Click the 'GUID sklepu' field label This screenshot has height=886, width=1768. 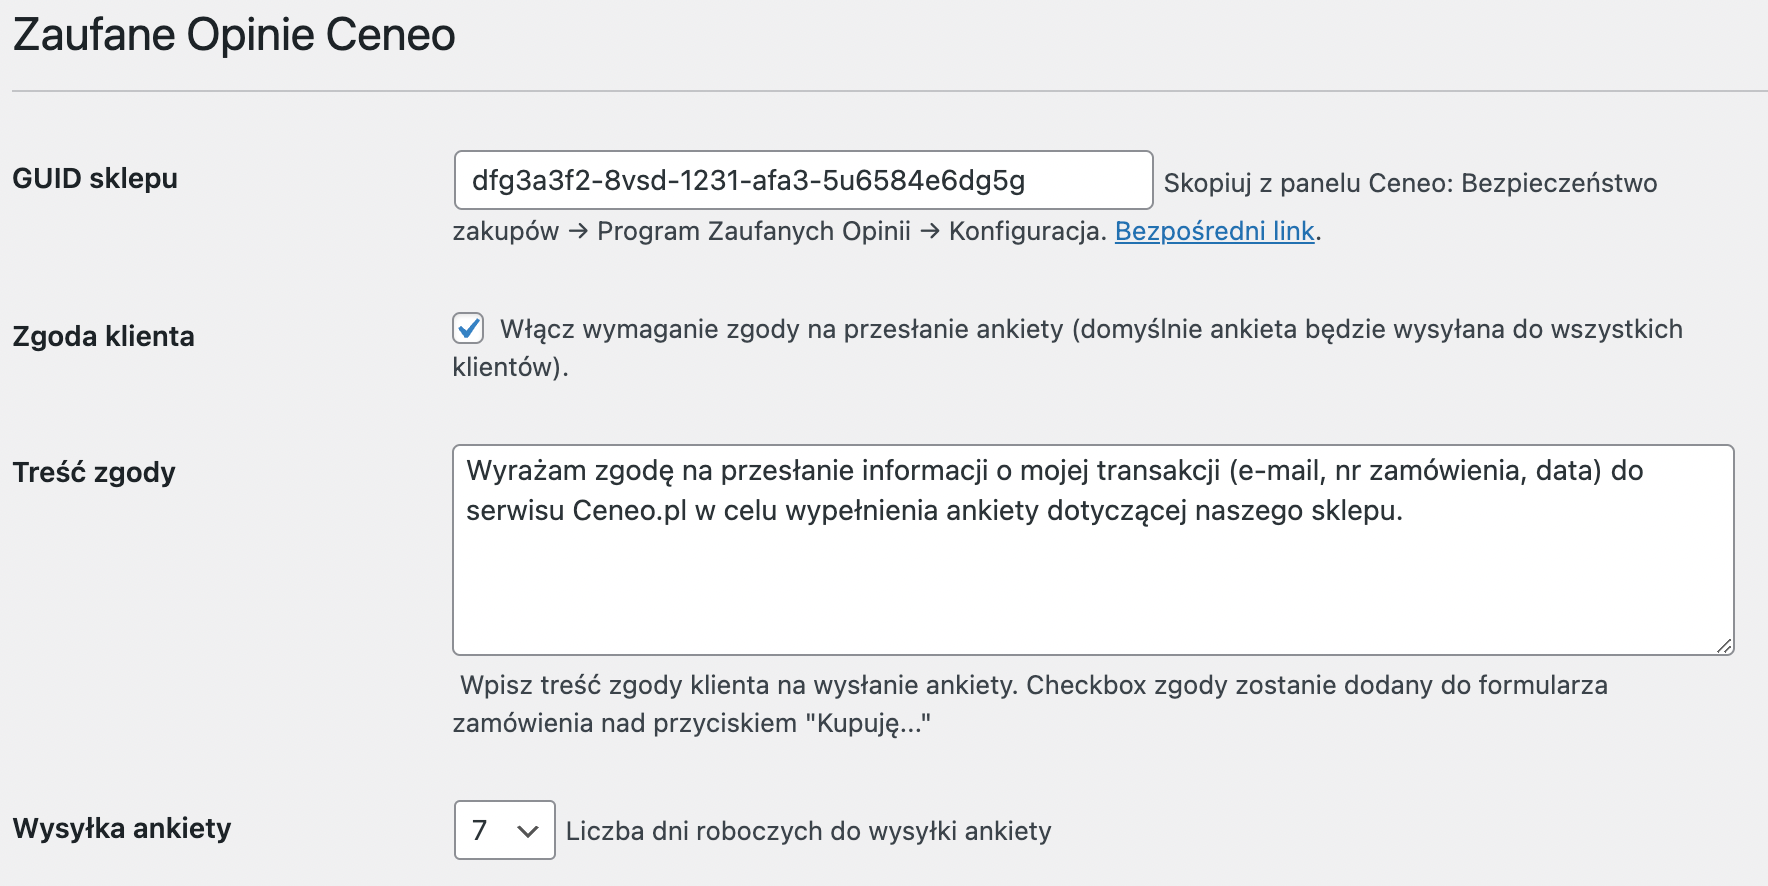(95, 179)
